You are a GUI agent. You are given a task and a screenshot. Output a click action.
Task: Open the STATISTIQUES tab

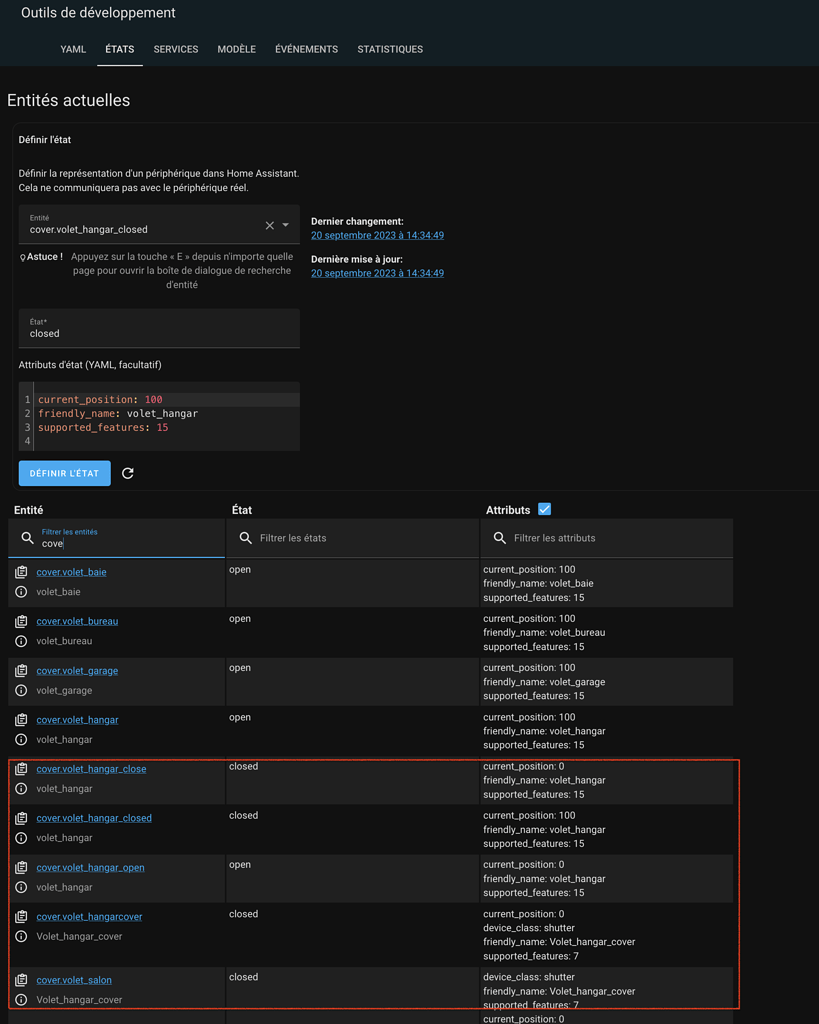coord(389,48)
